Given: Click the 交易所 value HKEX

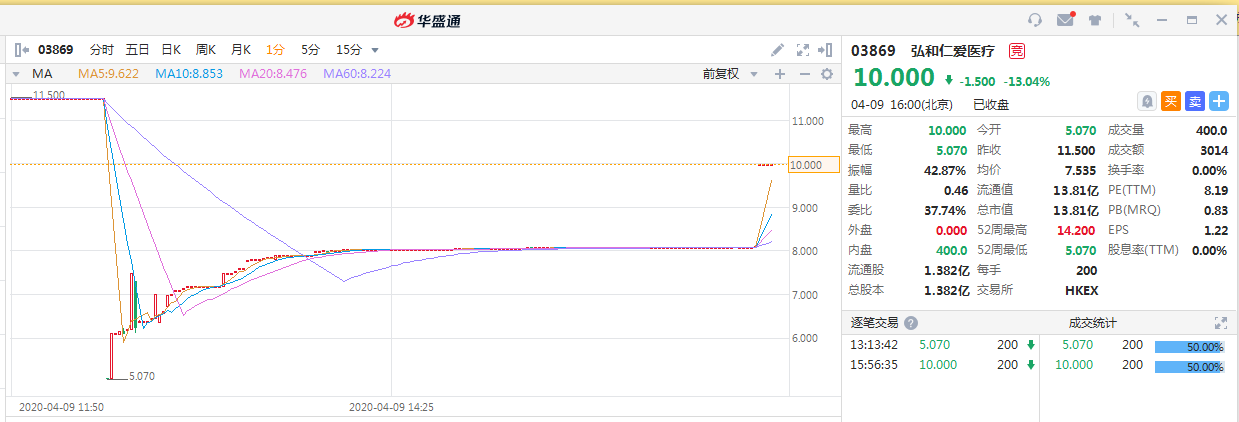Looking at the screenshot, I should 1083,290.
